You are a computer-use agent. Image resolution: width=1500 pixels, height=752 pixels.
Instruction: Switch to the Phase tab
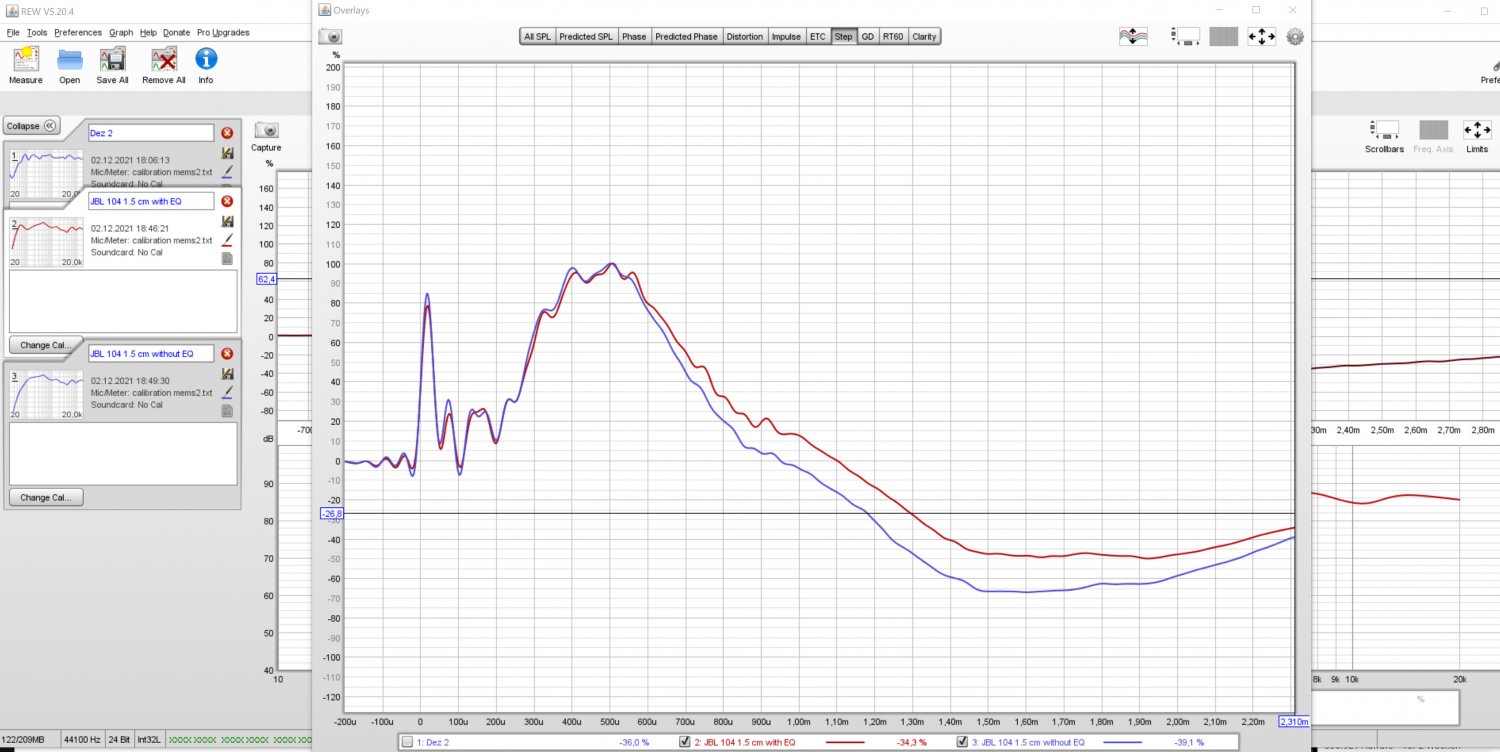coord(634,37)
